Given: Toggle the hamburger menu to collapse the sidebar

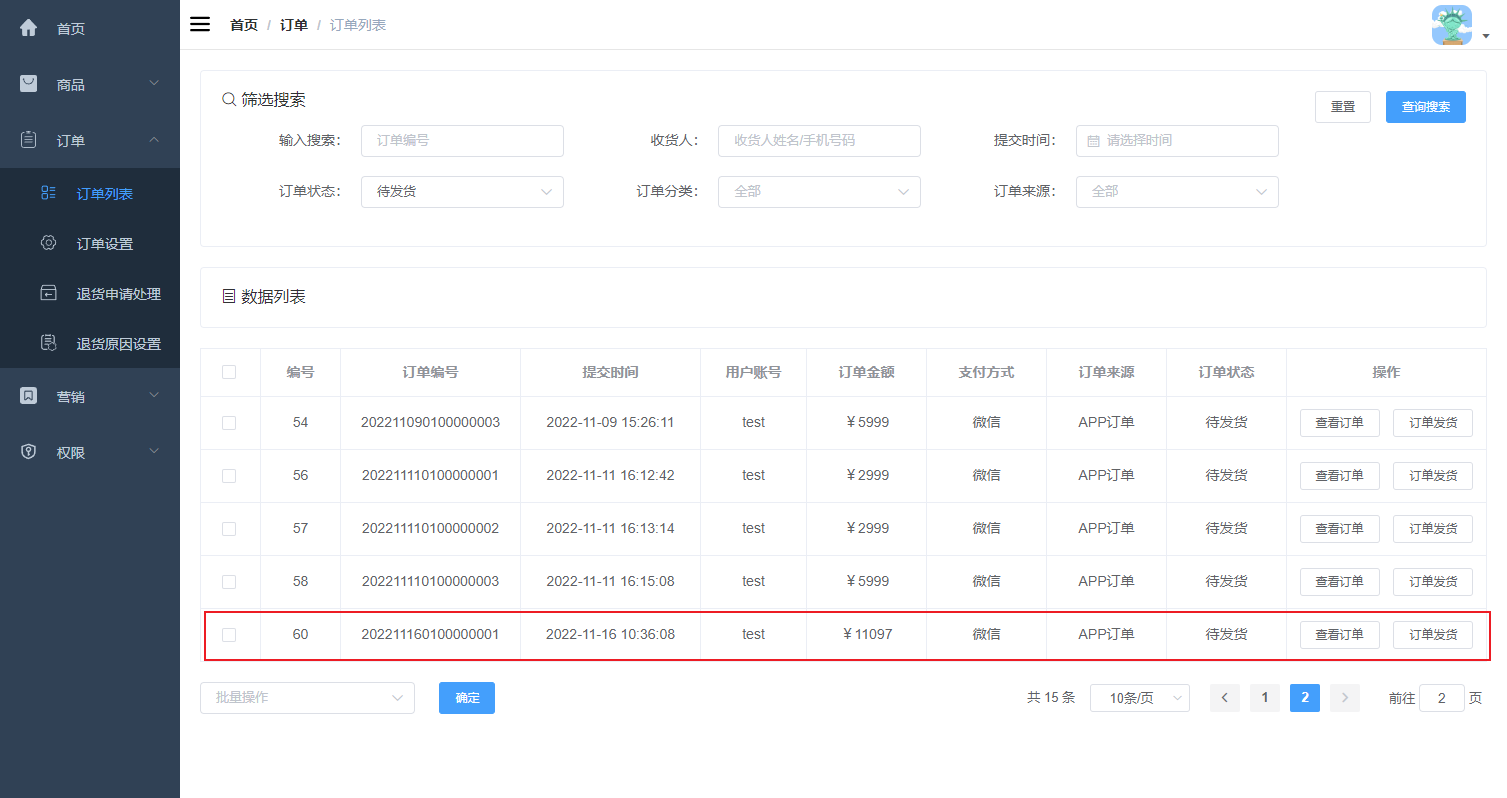Looking at the screenshot, I should tap(200, 24).
